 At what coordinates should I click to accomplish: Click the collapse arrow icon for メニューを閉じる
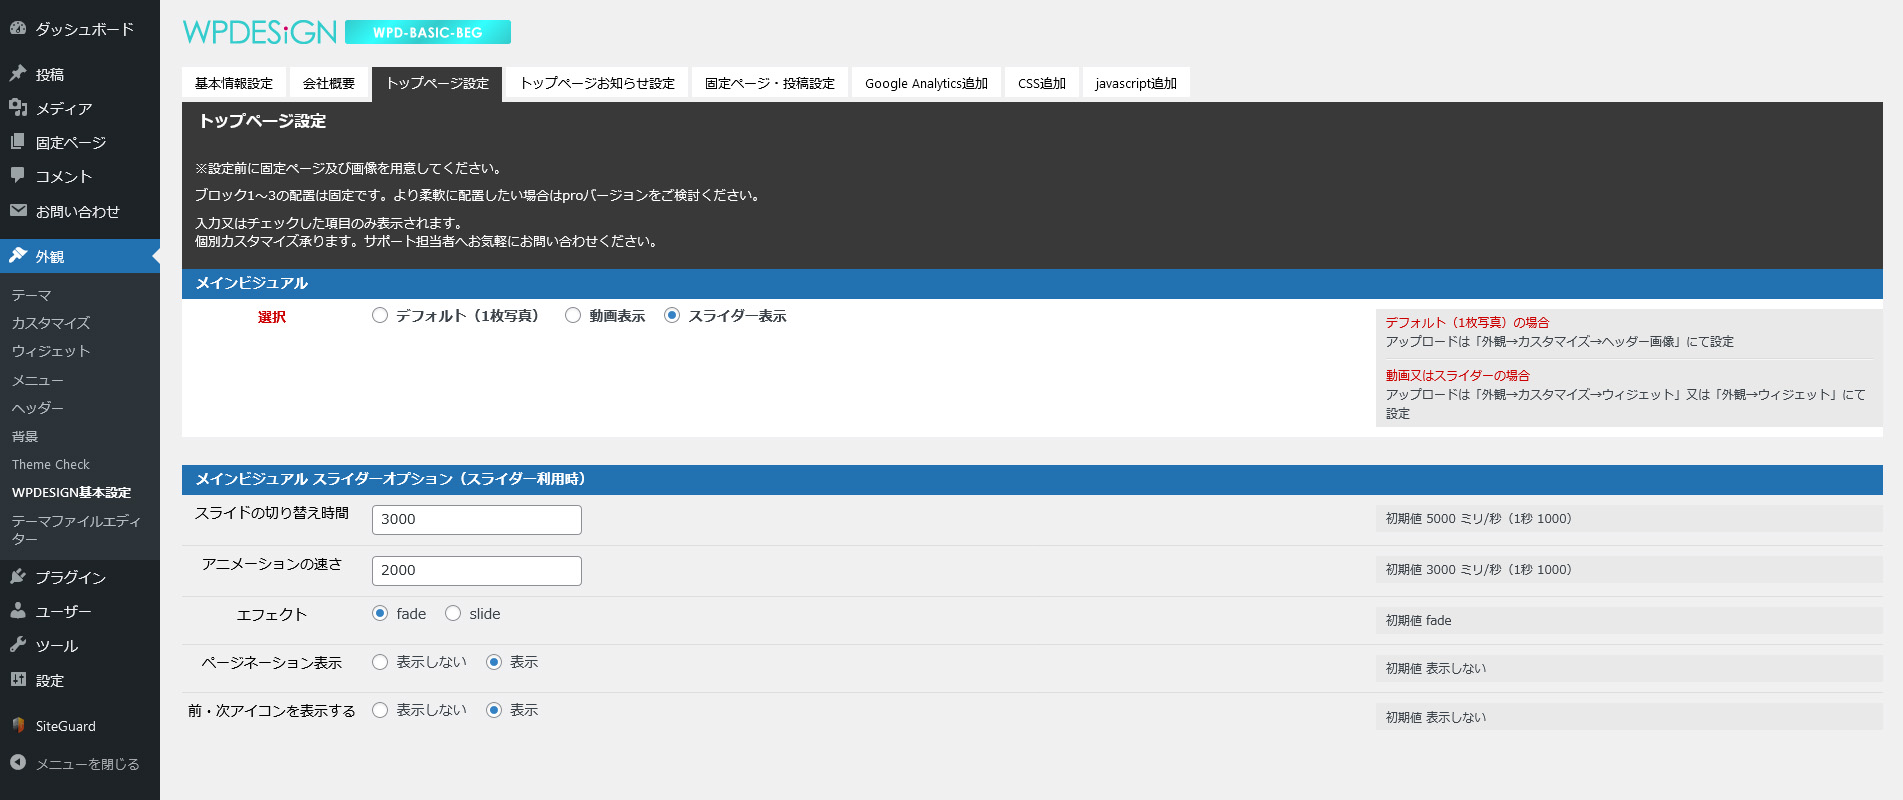(18, 762)
